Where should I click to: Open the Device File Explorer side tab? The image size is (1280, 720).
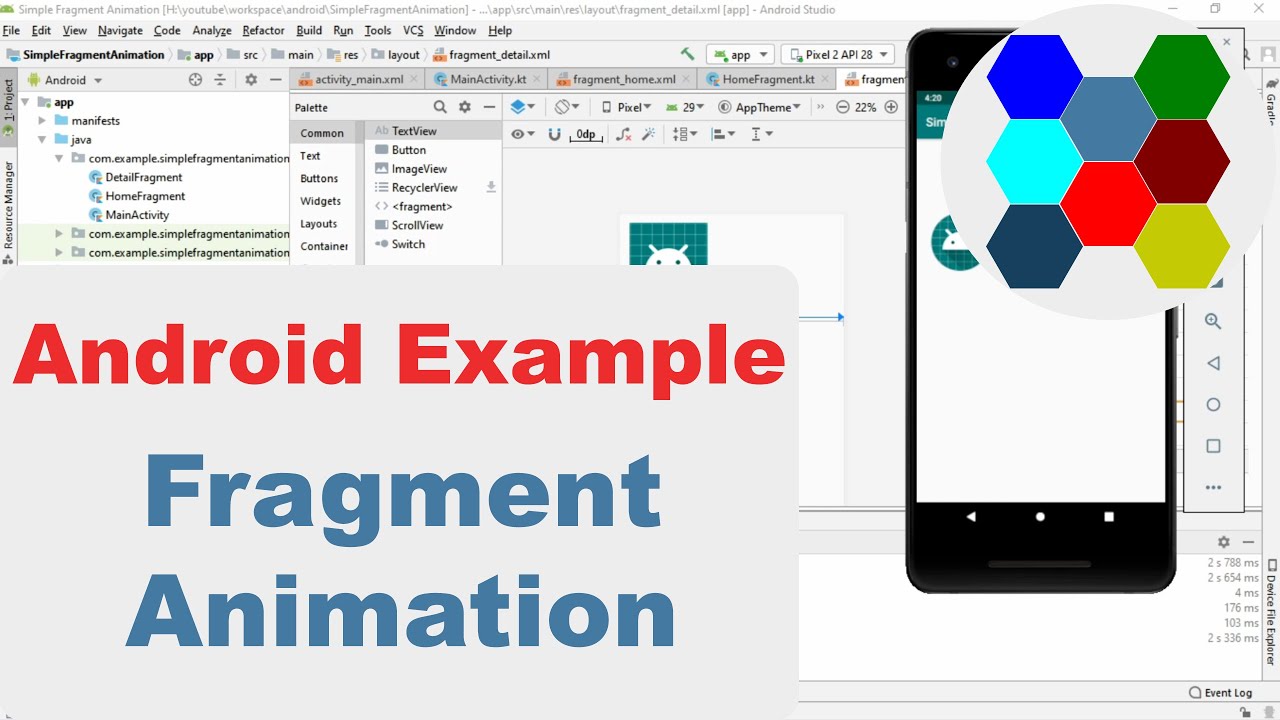coord(1271,612)
